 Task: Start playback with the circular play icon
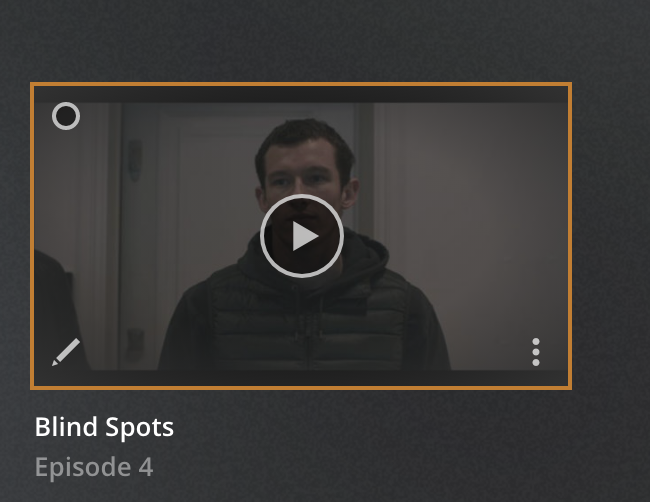coord(301,235)
